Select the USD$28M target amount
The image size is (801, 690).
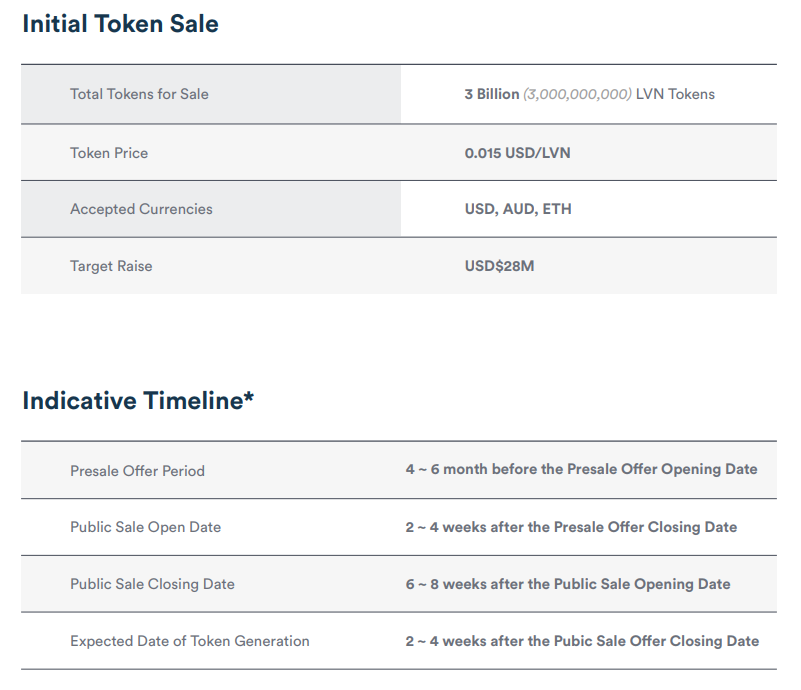(x=499, y=266)
